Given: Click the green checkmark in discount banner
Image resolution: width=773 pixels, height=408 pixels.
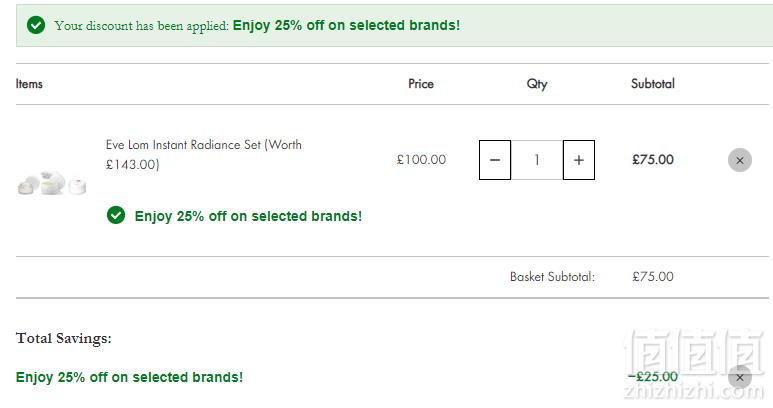Looking at the screenshot, I should 36,25.
